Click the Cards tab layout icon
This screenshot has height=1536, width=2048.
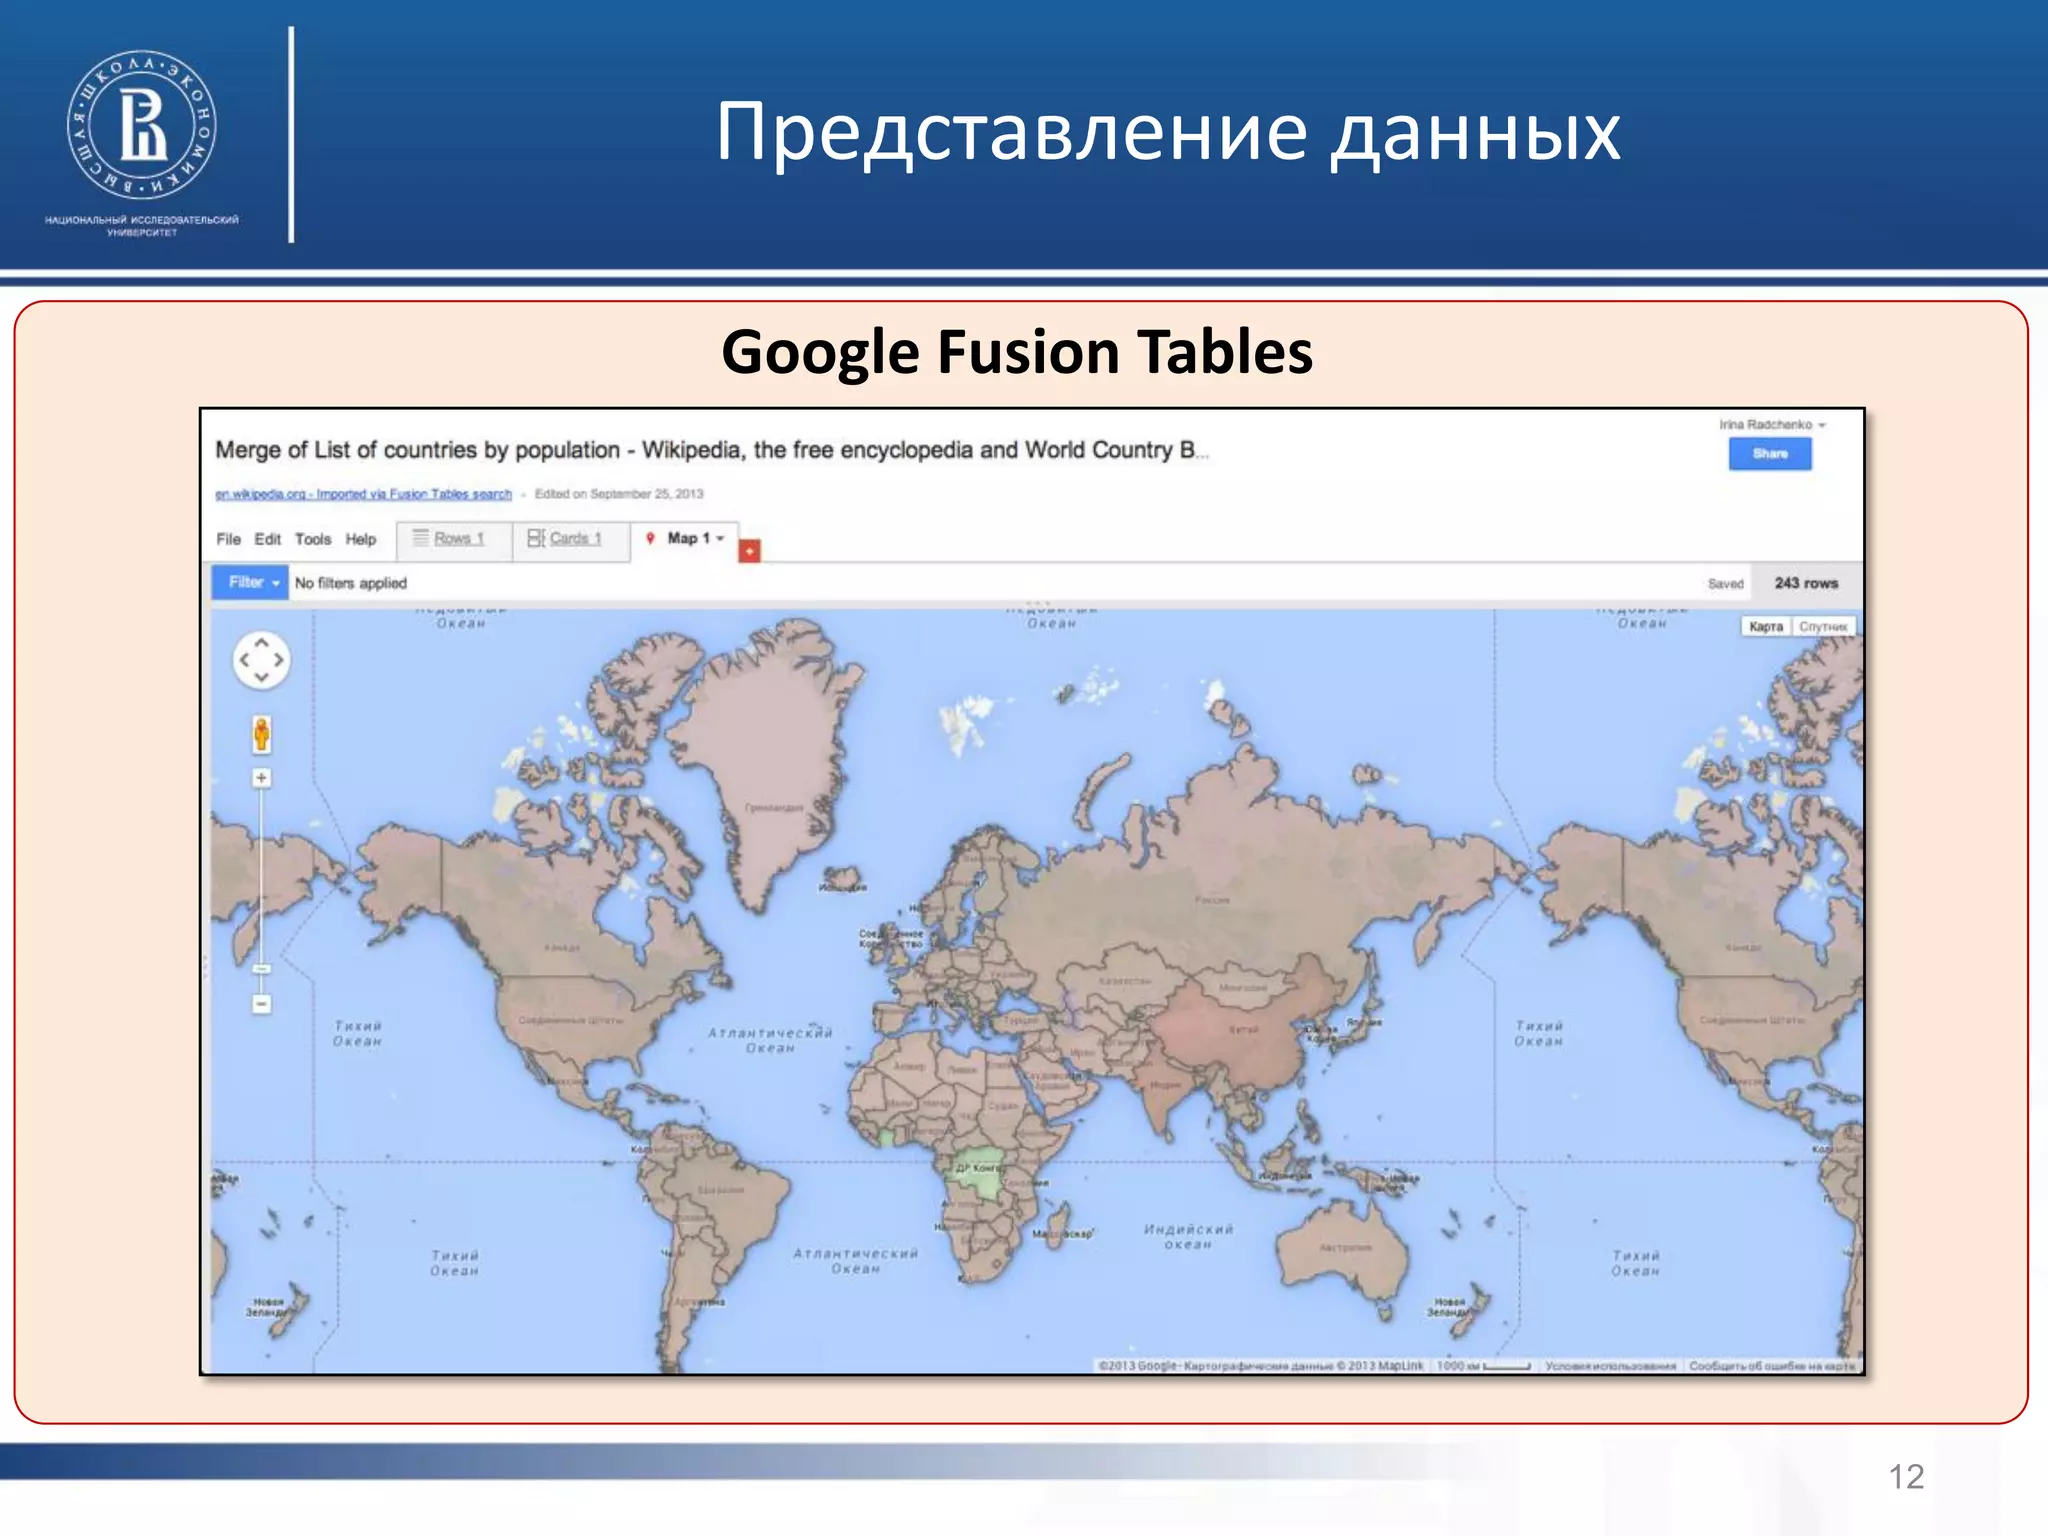coord(536,538)
